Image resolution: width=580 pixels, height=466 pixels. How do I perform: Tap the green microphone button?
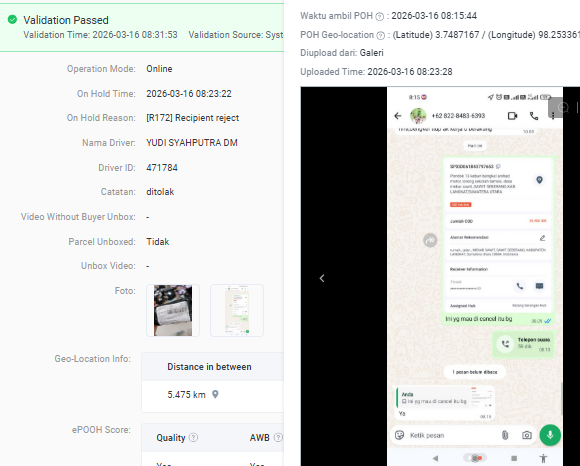point(550,435)
